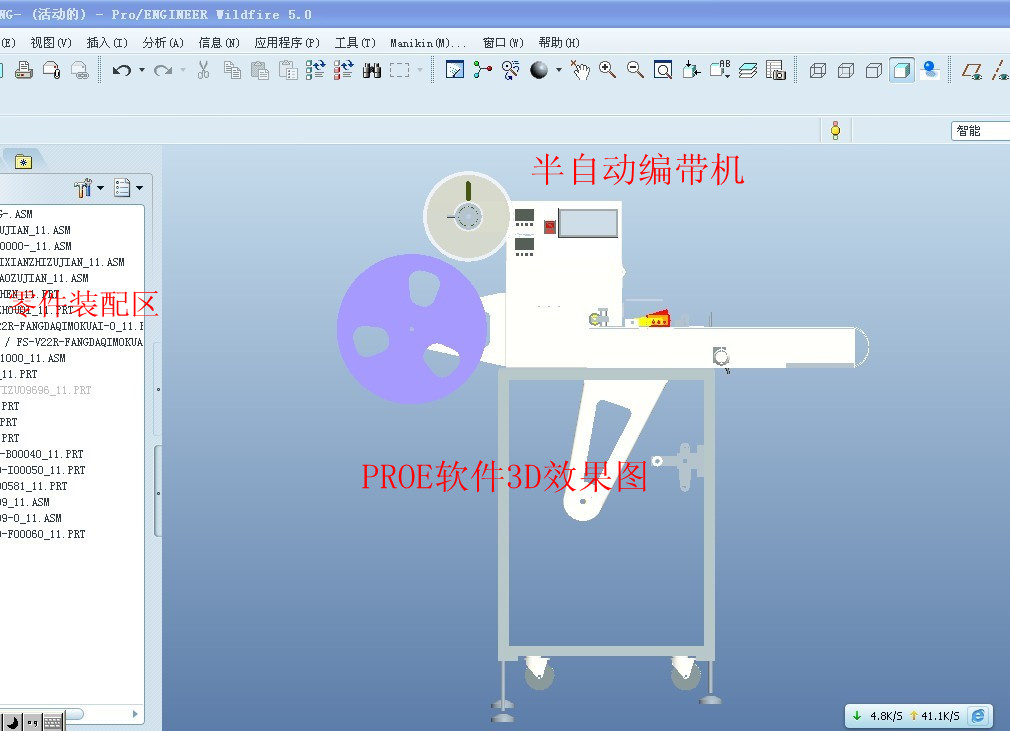Screen dimensions: 1010x731
Task: Click the Print icon in the toolbar
Action: 24,70
